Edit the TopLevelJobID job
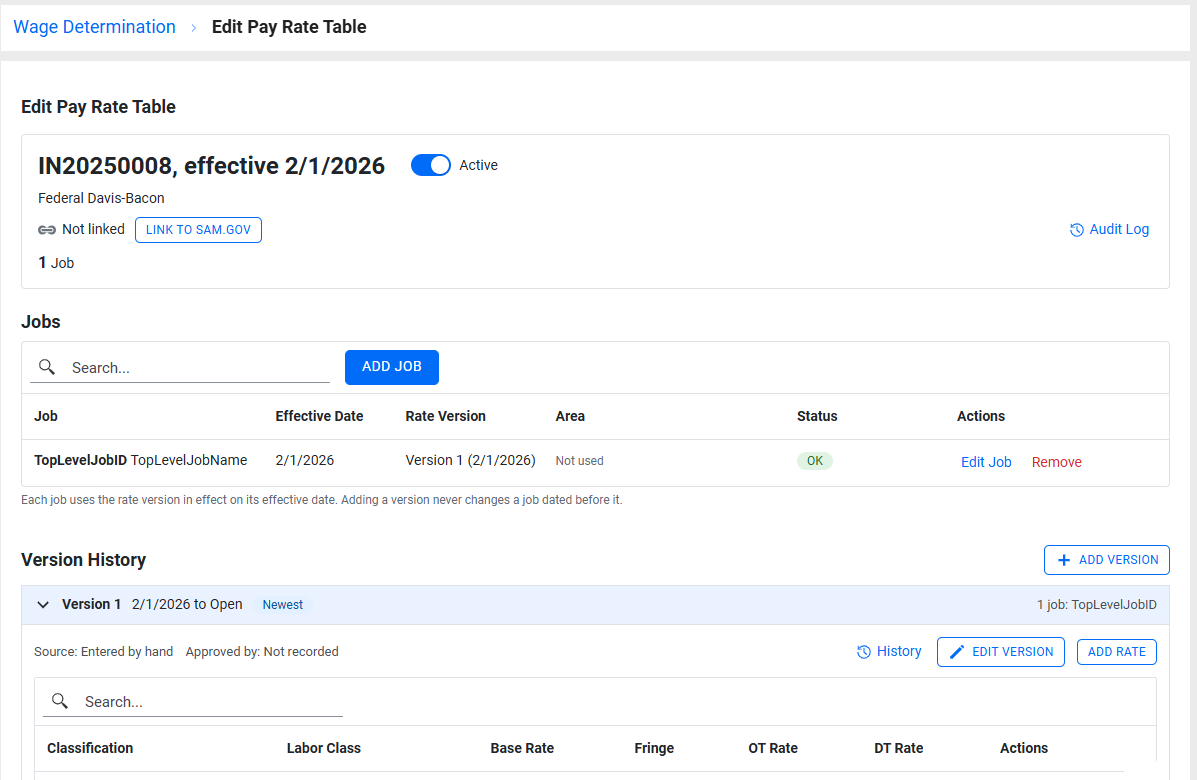This screenshot has width=1197, height=780. point(986,462)
